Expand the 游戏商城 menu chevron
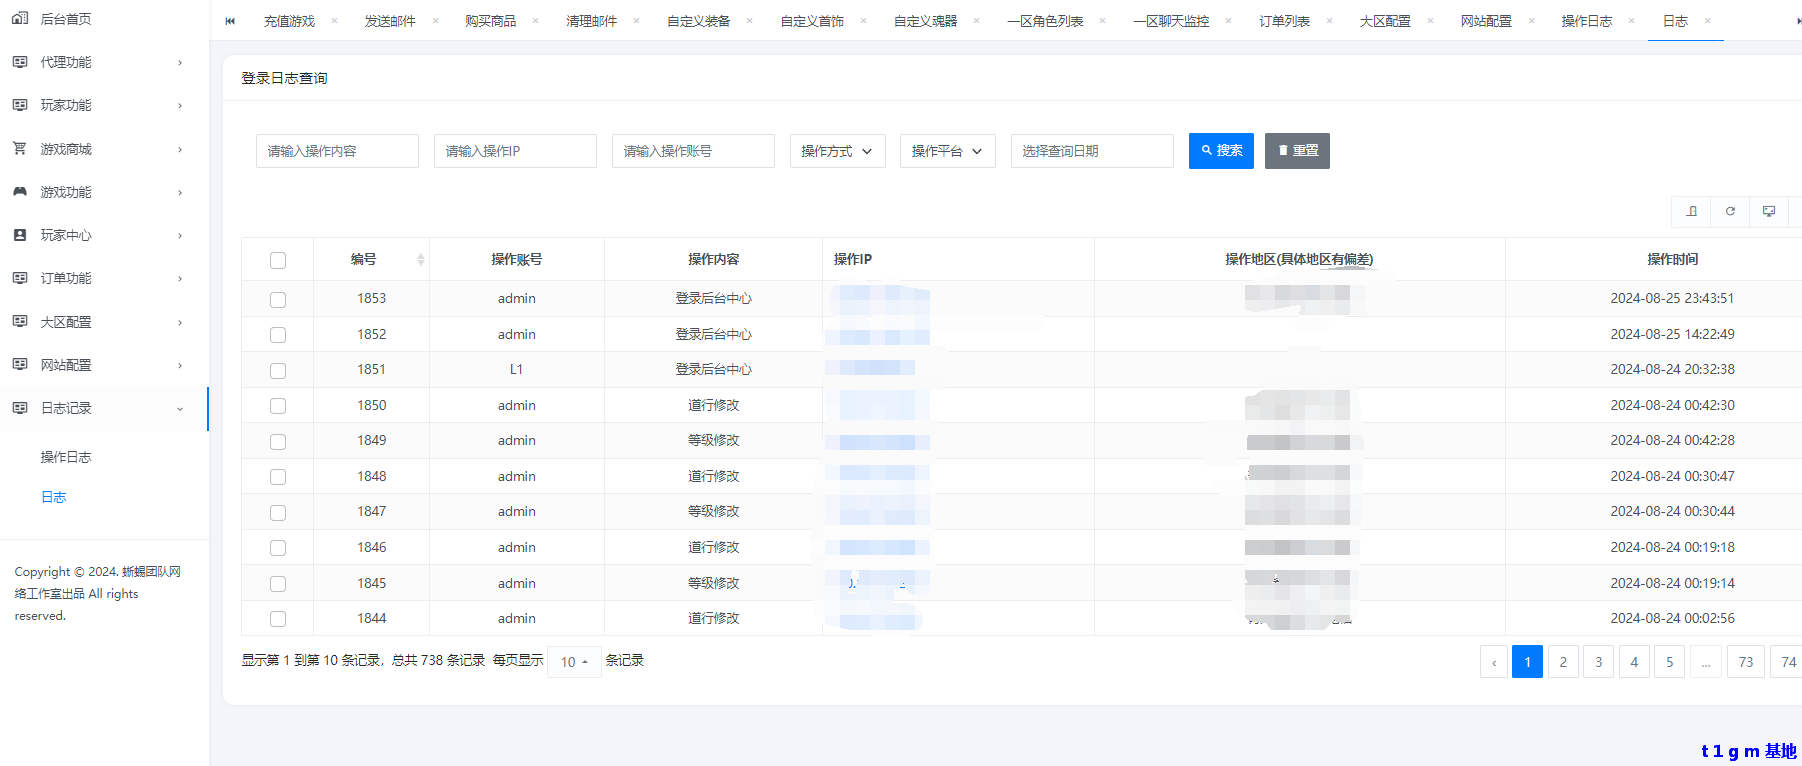This screenshot has height=766, width=1802. pyautogui.click(x=180, y=149)
